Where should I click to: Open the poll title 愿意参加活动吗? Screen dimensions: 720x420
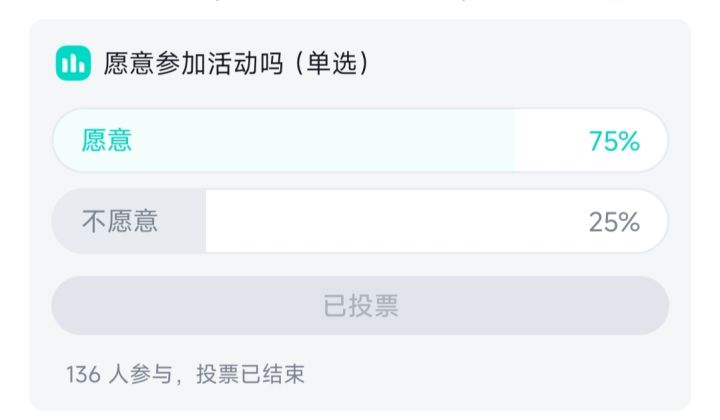(192, 63)
